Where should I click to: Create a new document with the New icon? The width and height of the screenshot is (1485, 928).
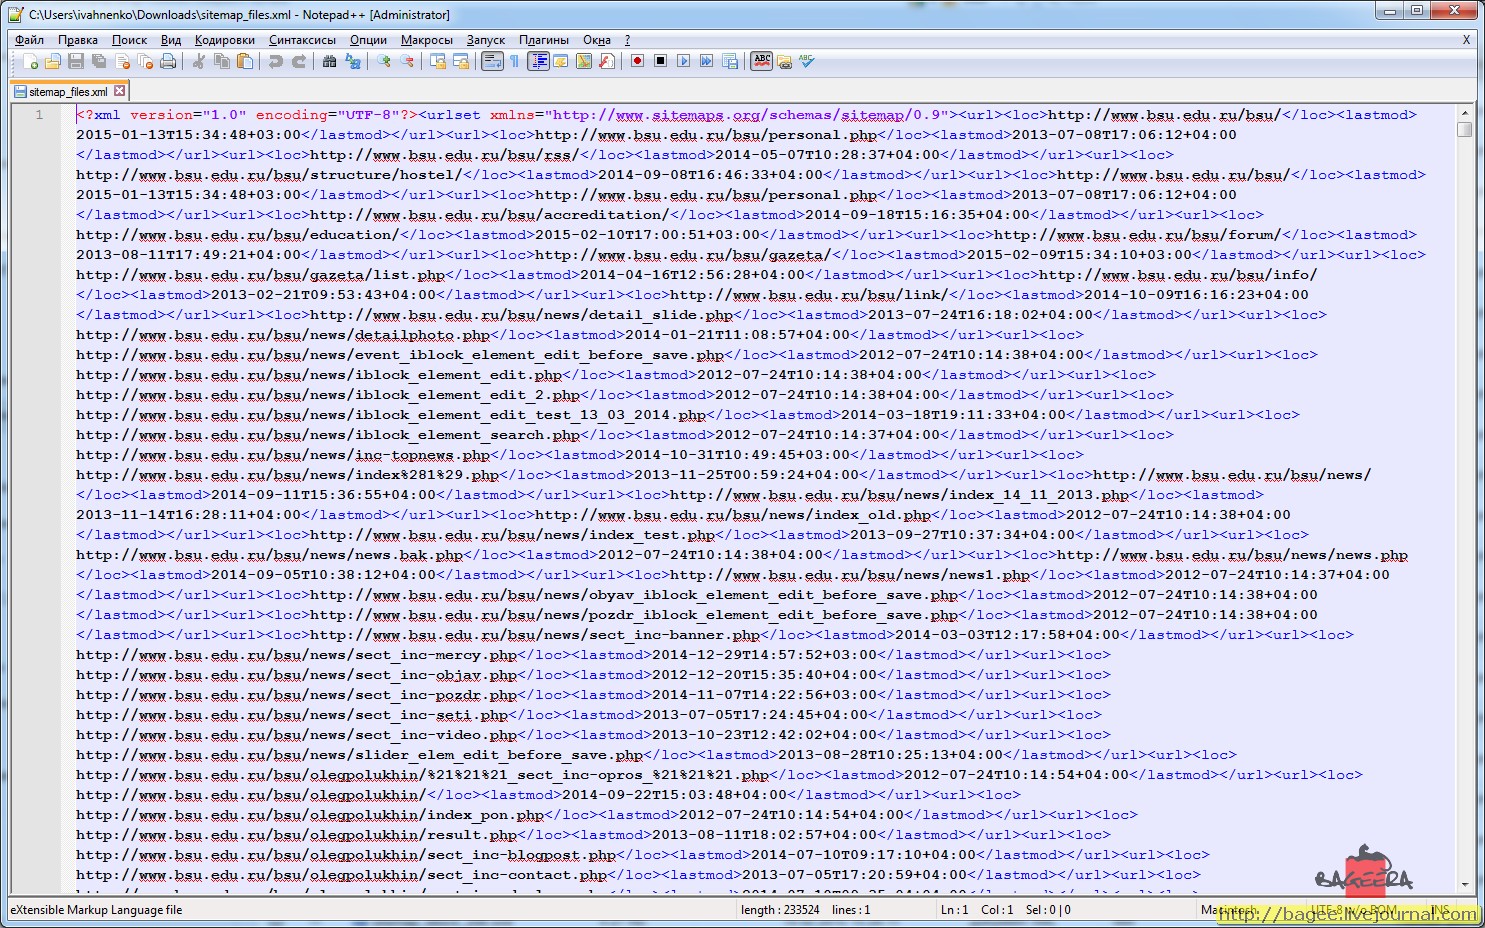point(30,61)
